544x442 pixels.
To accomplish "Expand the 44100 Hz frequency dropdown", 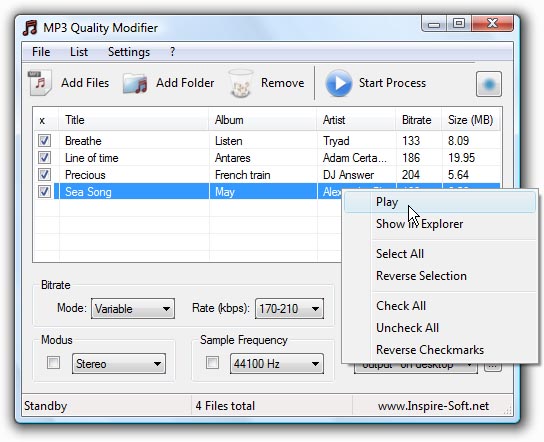I will (277, 364).
